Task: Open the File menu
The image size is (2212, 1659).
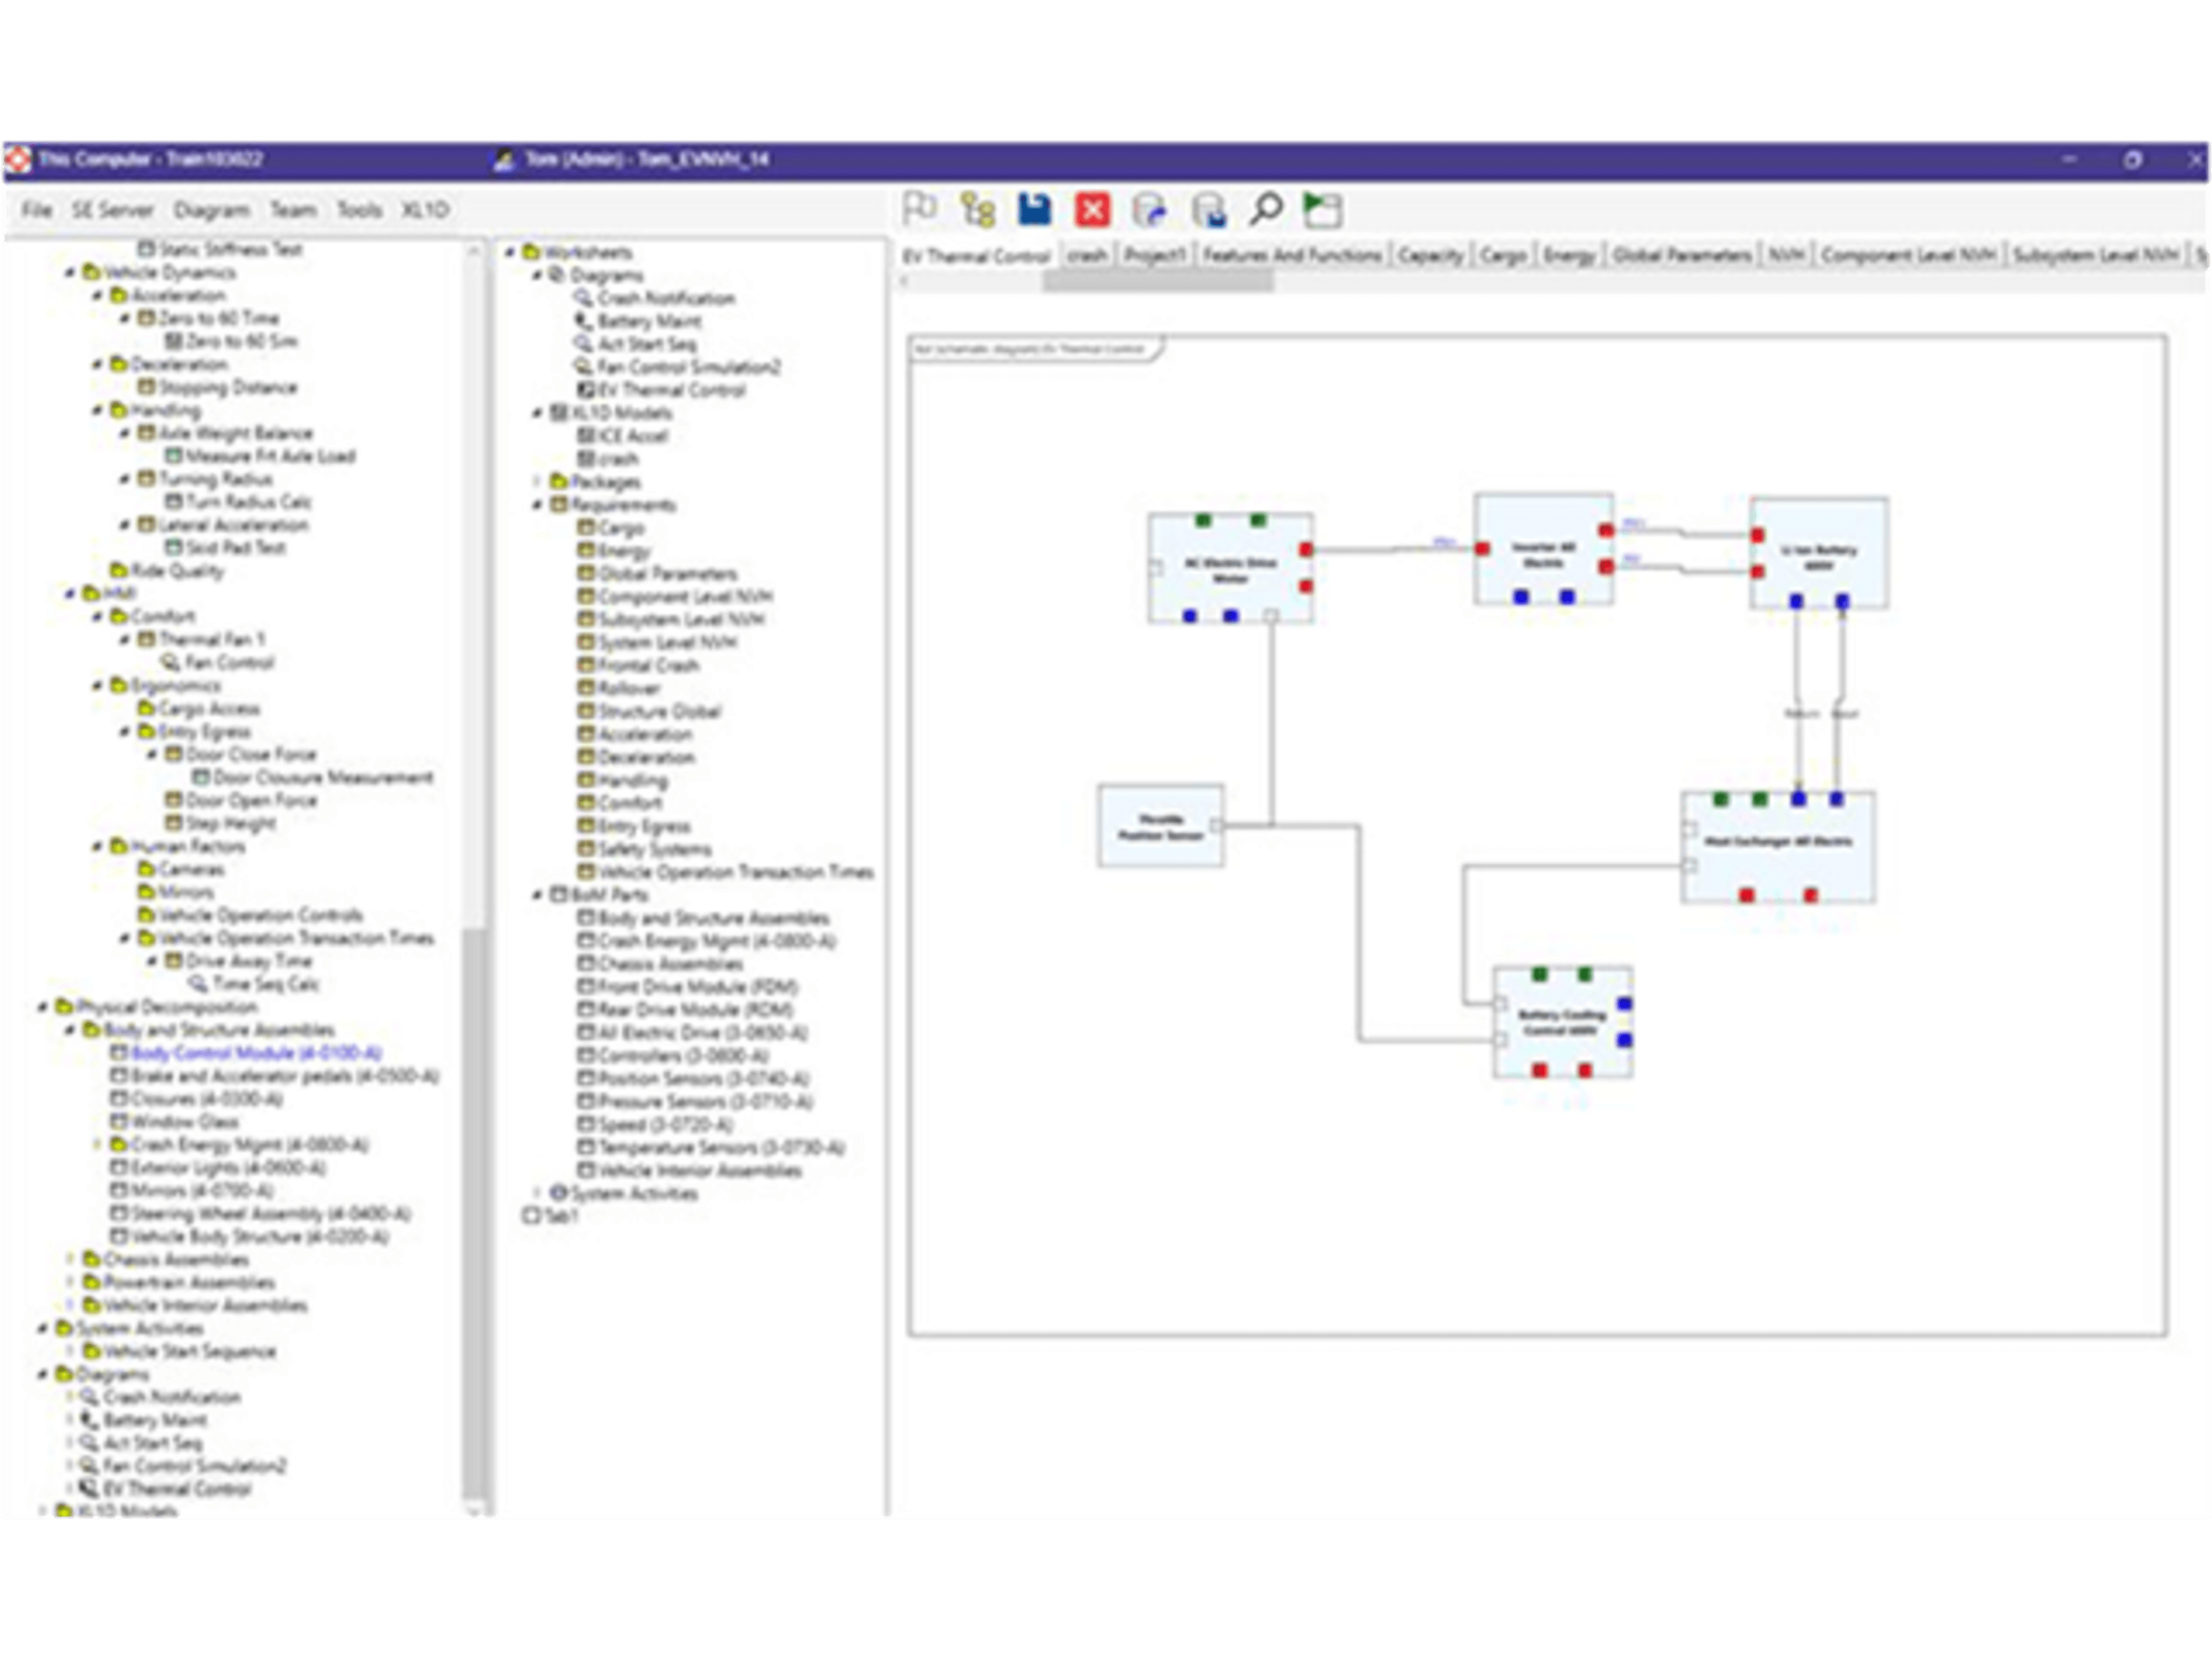Action: (x=37, y=210)
